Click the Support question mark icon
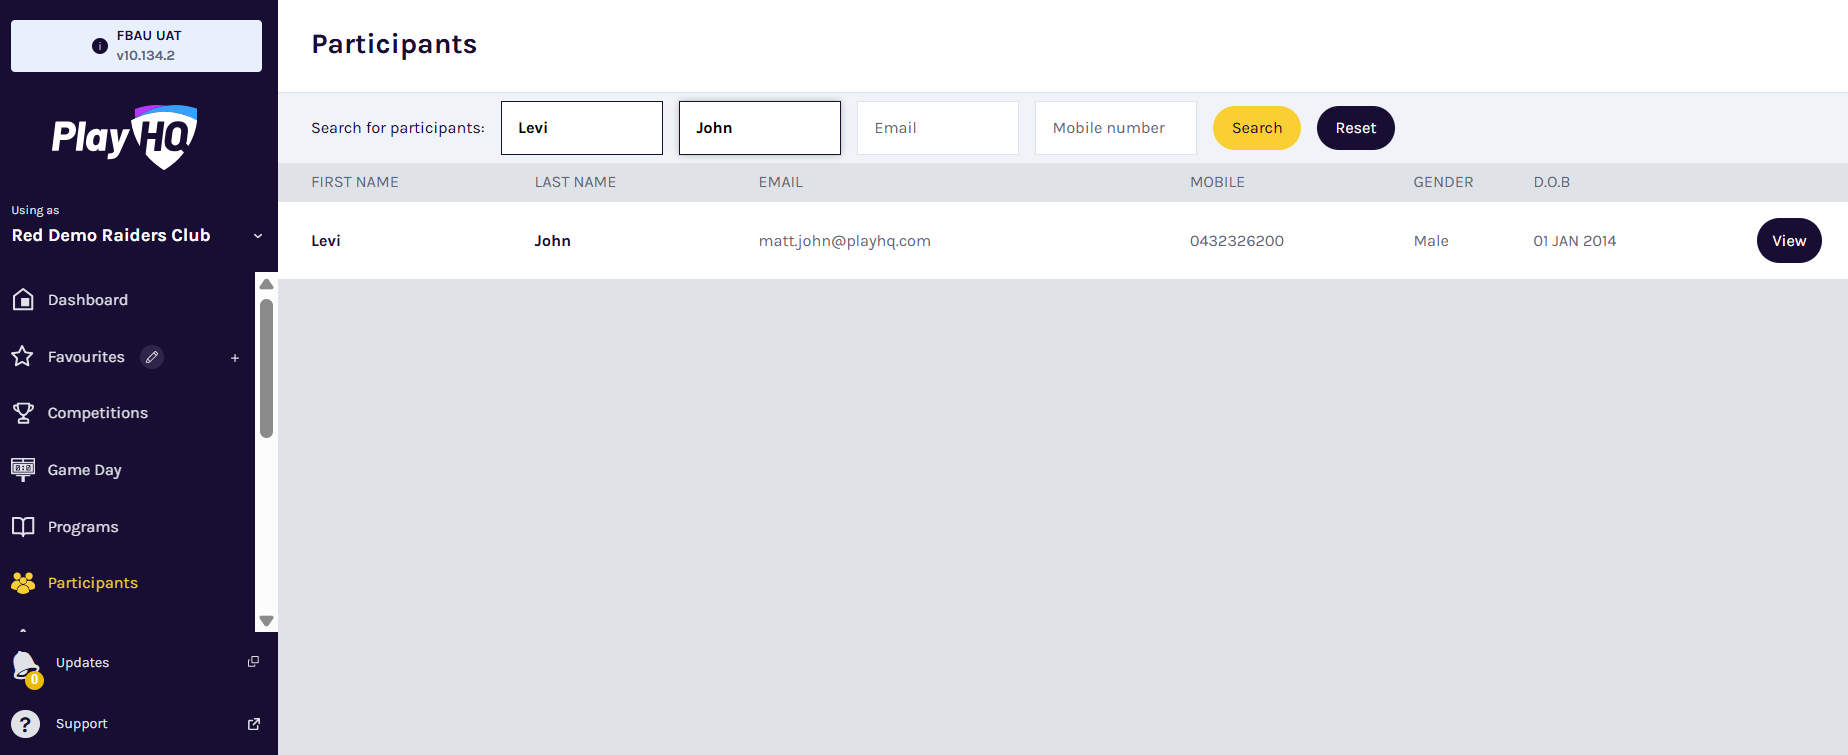 pos(25,724)
